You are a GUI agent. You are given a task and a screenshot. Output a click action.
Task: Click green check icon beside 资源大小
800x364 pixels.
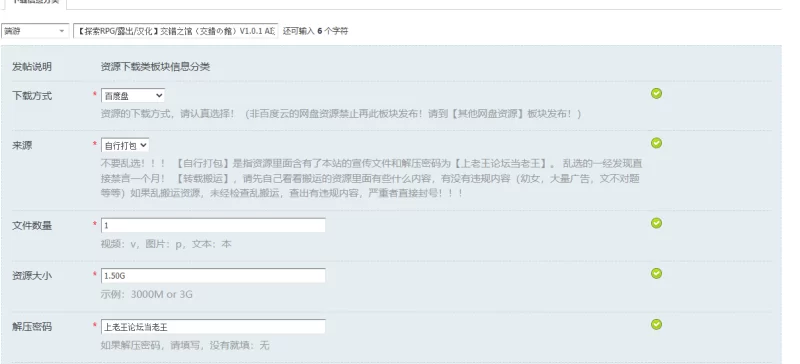pyautogui.click(x=657, y=274)
